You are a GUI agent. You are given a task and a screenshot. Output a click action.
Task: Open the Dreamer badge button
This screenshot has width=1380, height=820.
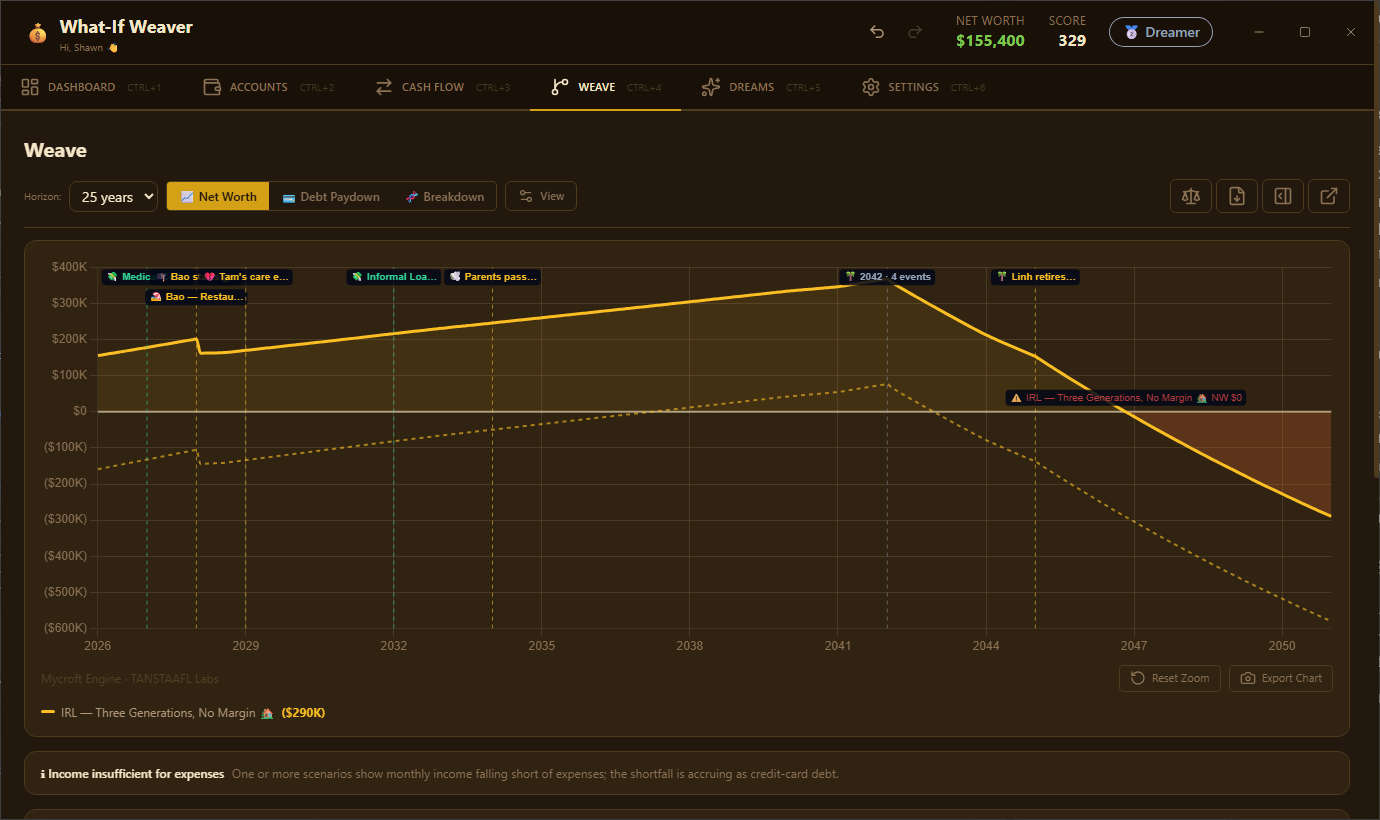pos(1161,32)
